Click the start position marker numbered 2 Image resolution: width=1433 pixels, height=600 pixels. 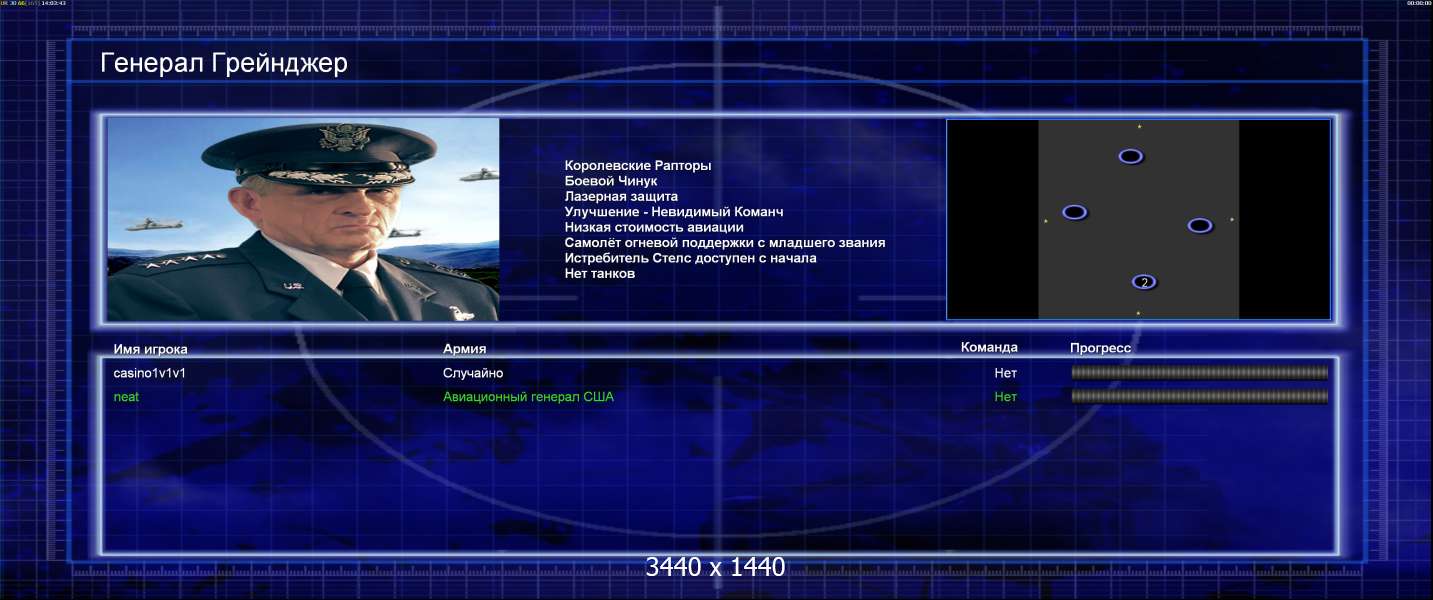point(1144,282)
